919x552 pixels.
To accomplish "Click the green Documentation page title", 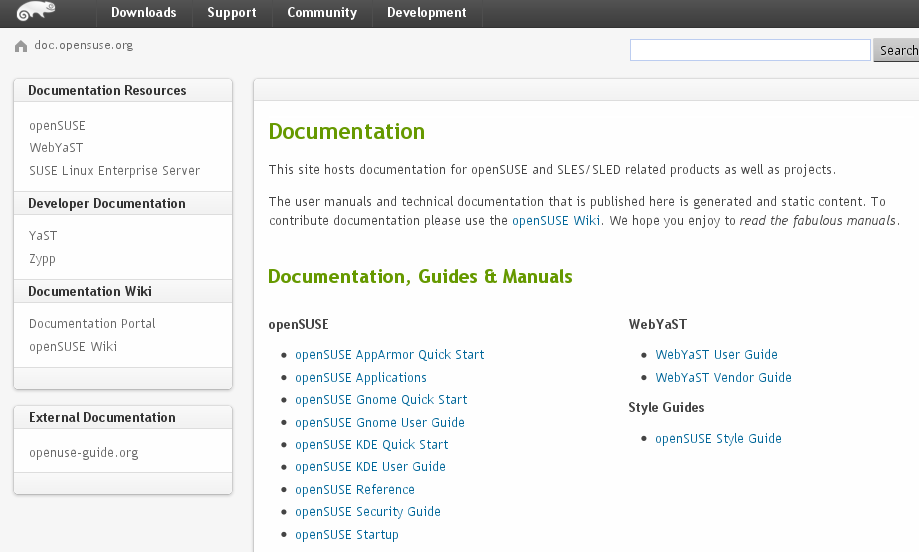I will (x=346, y=132).
